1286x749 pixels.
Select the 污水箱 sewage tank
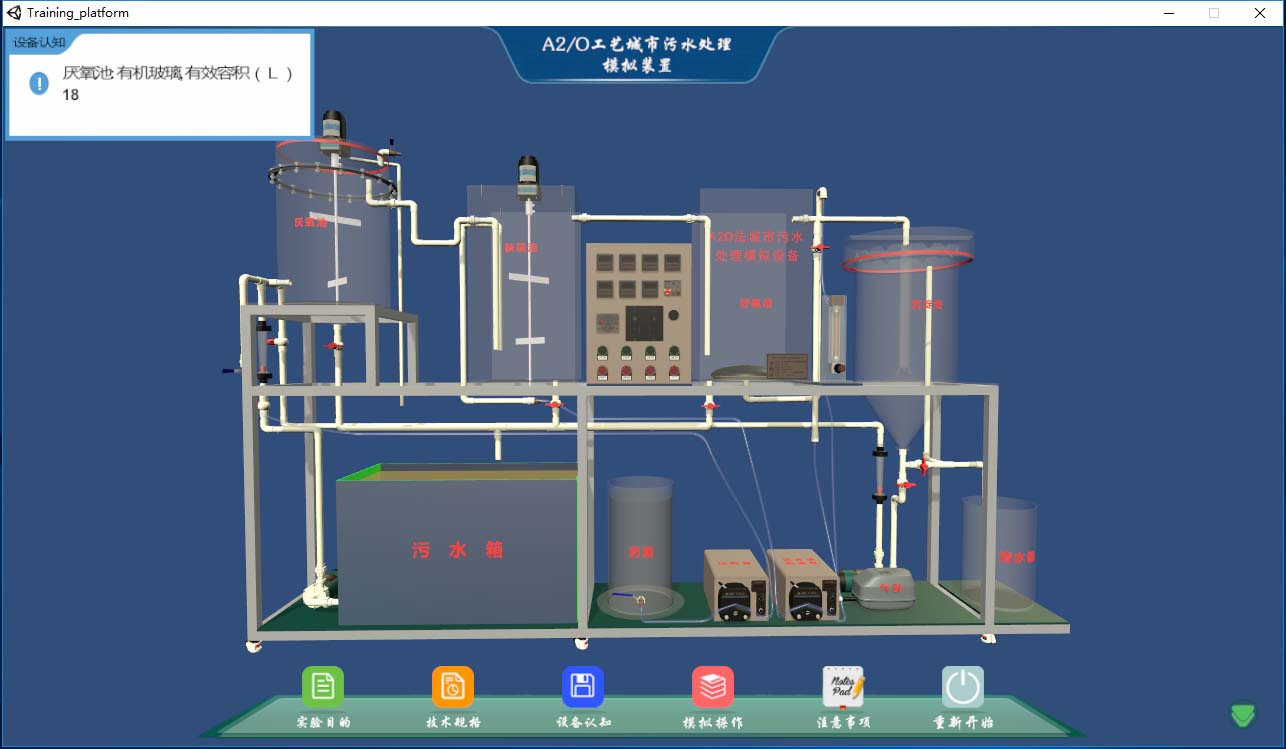click(x=456, y=550)
